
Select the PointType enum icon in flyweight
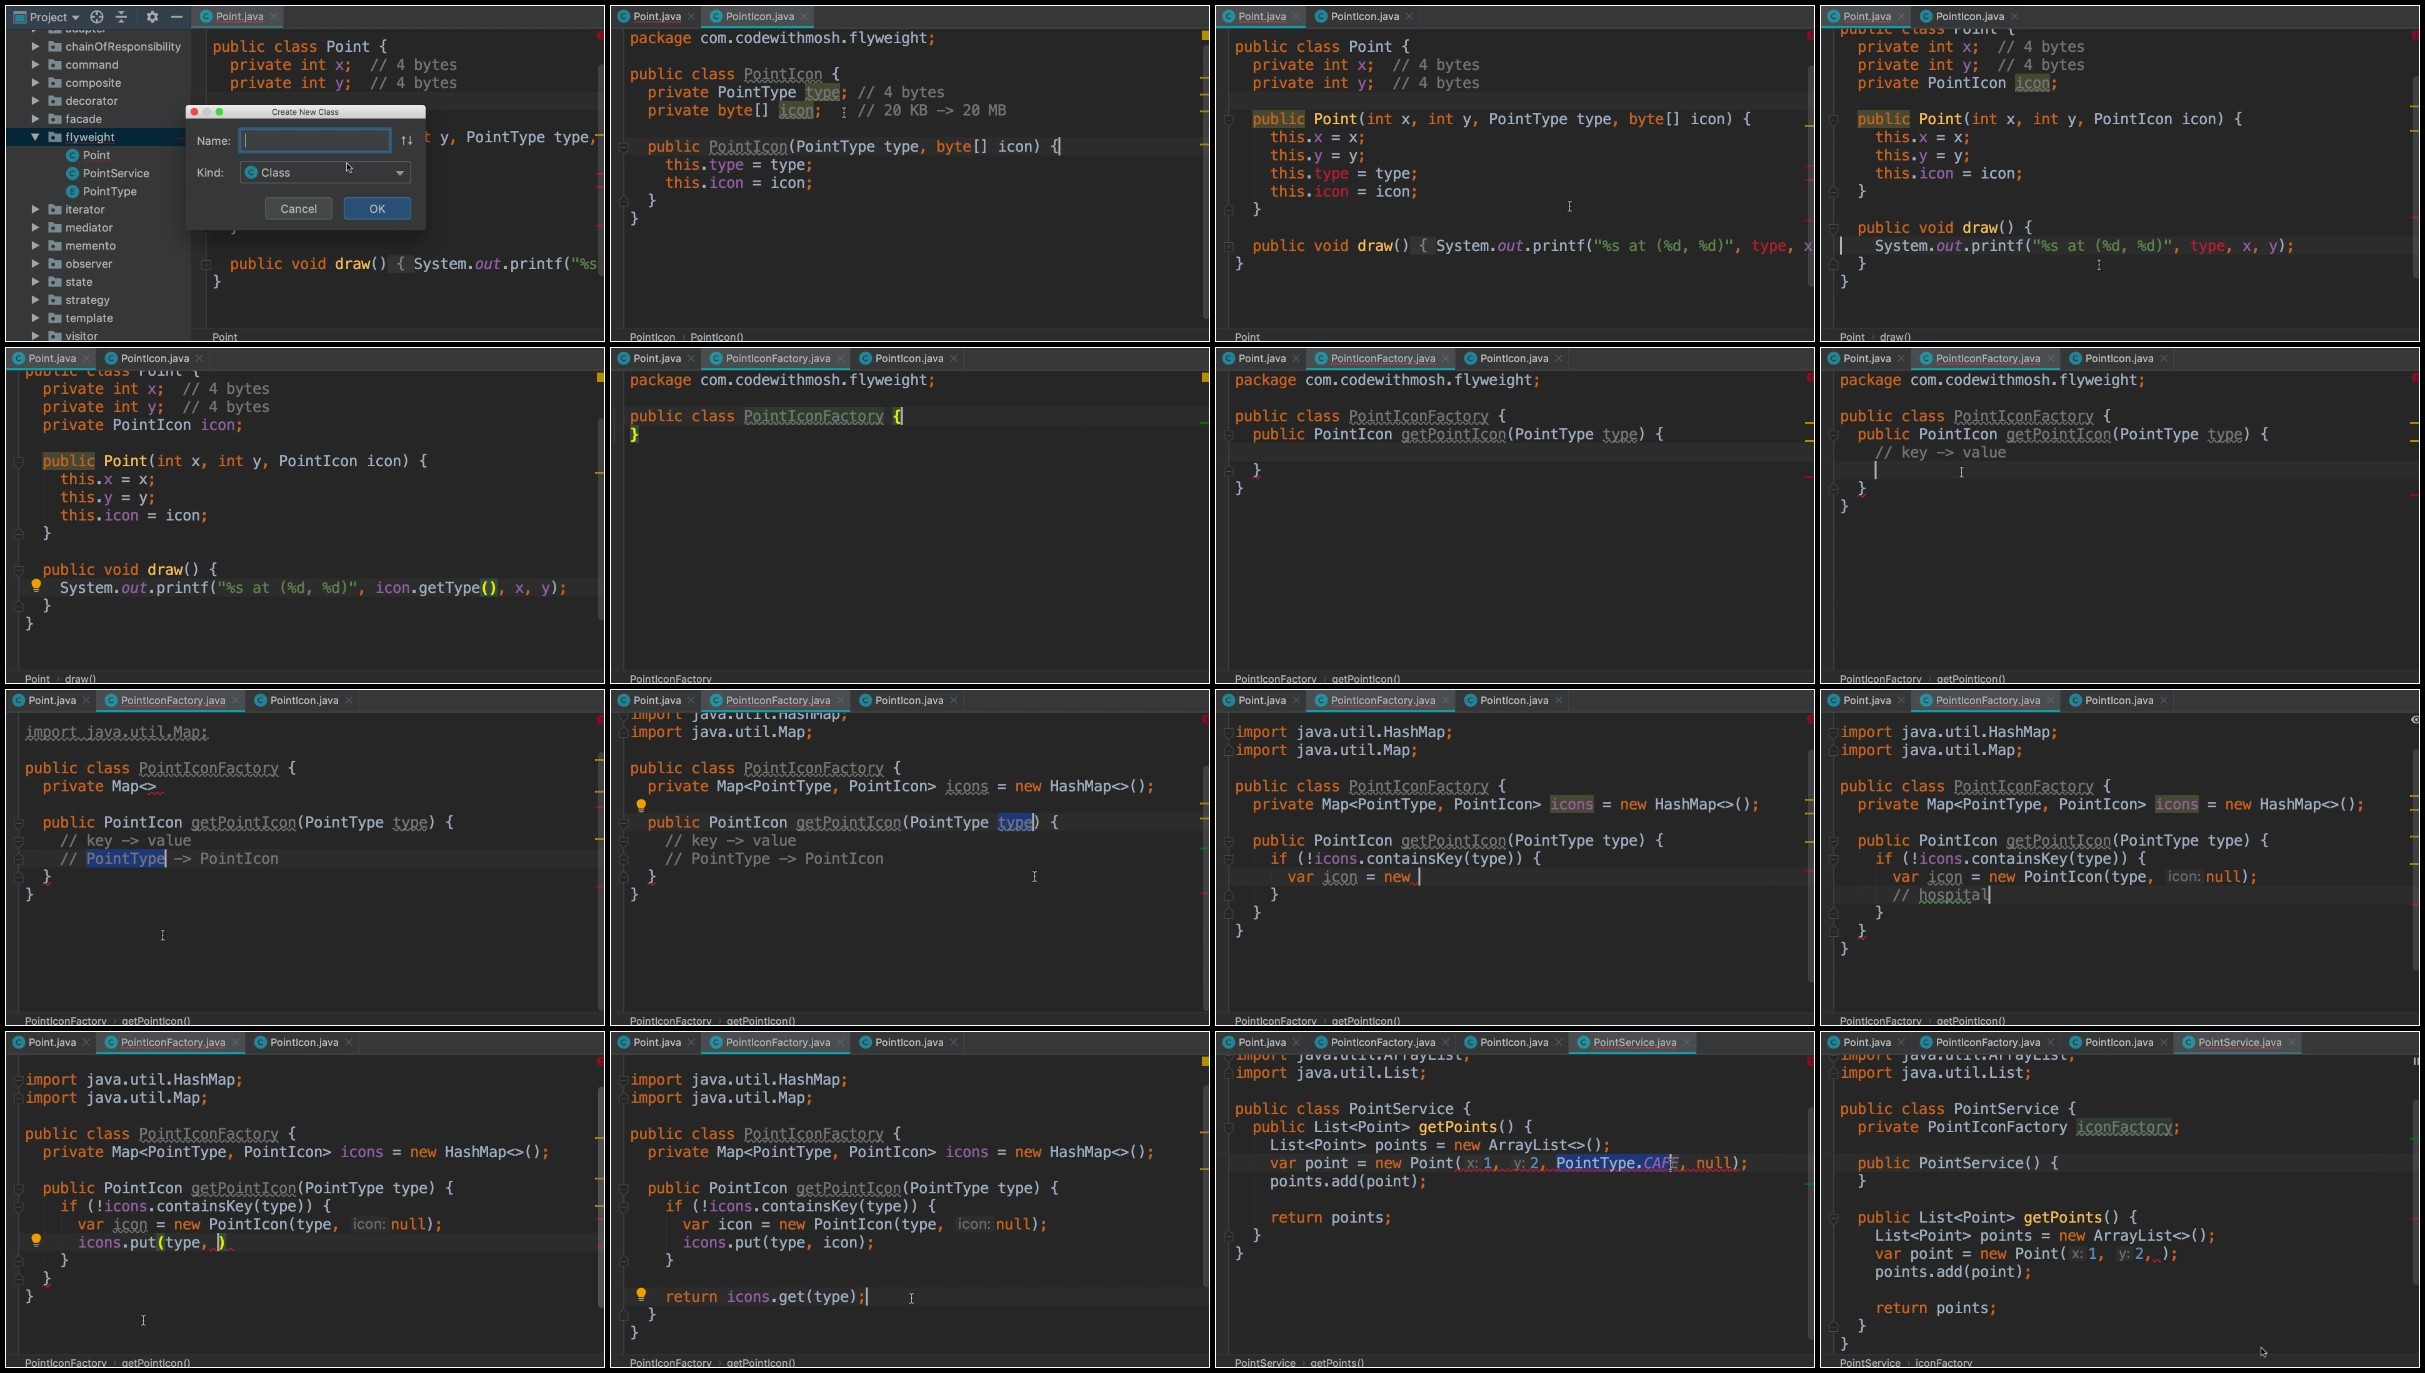(72, 192)
